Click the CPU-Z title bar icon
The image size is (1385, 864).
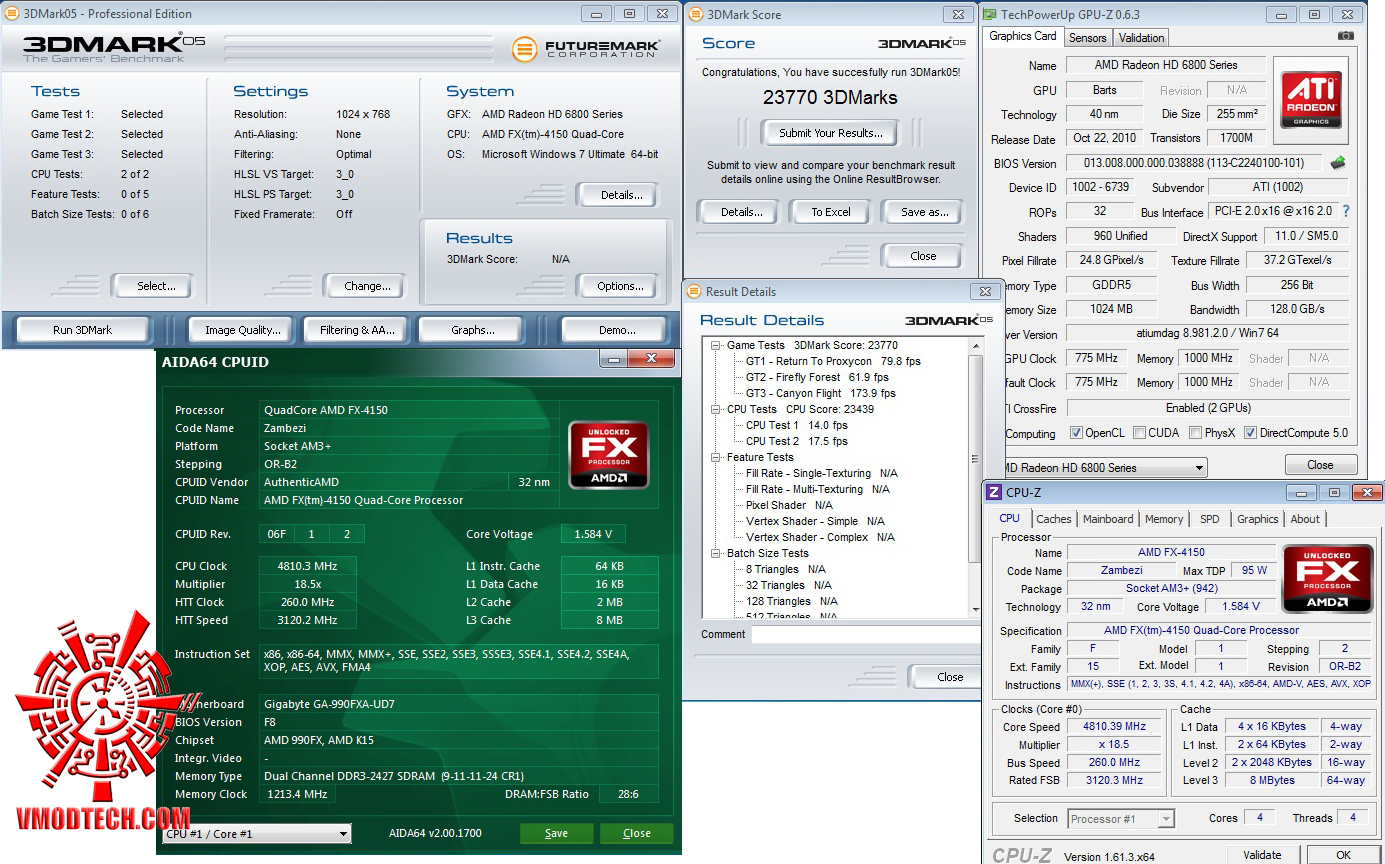click(x=994, y=492)
